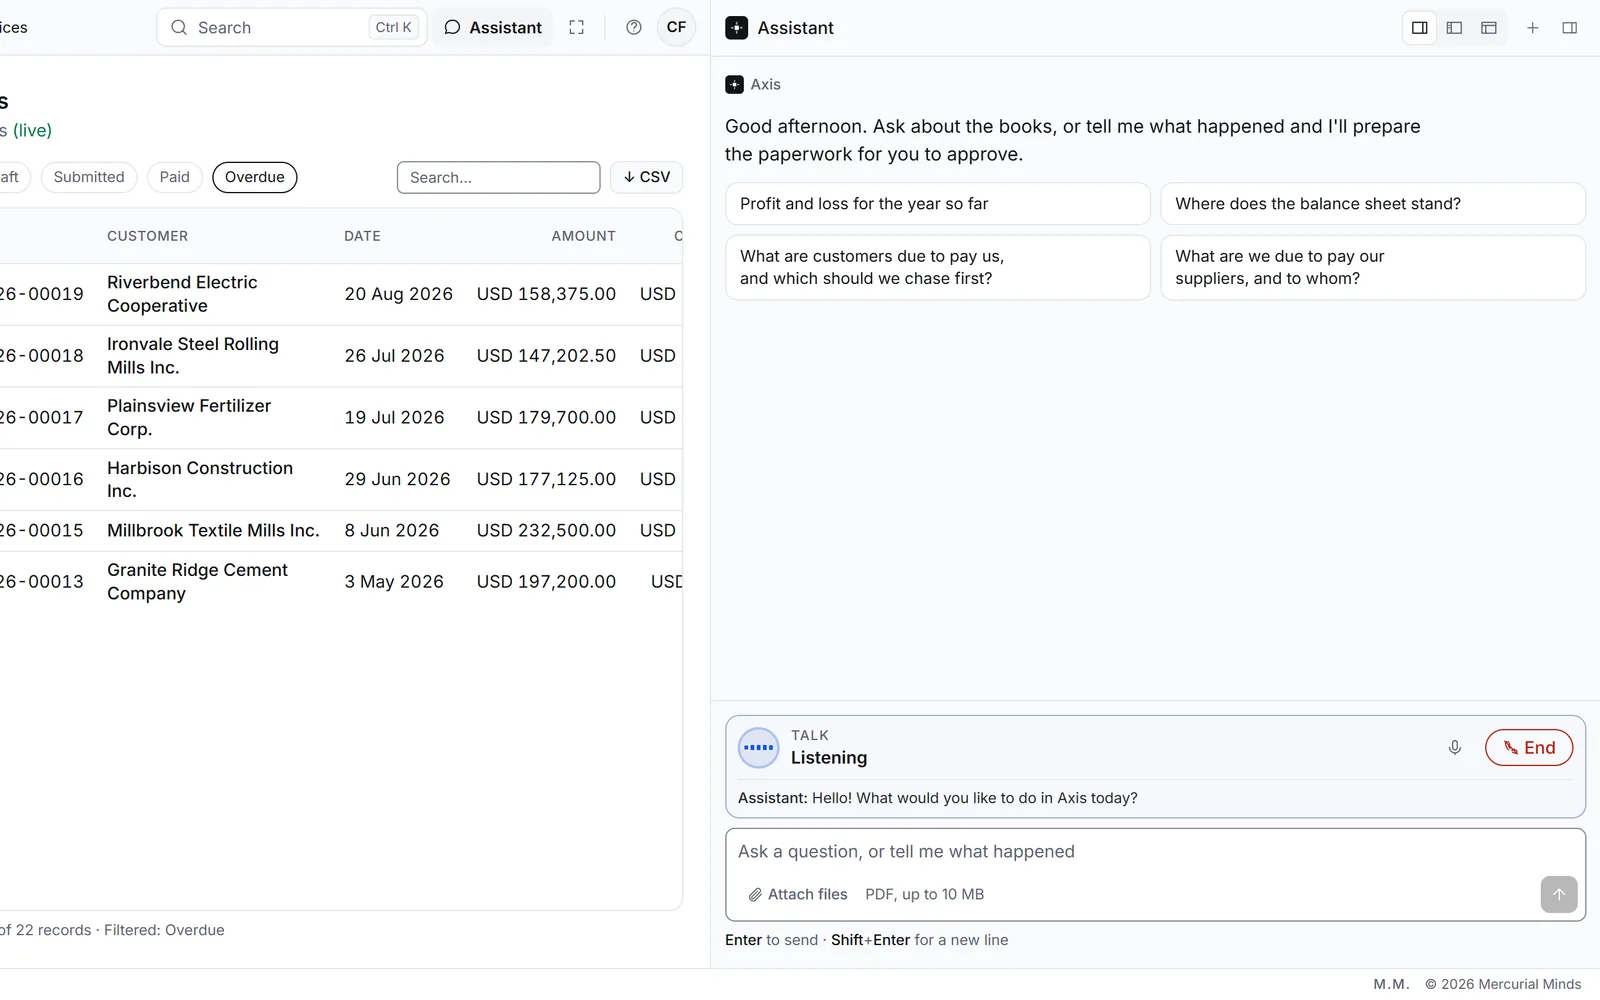
Task: Filter invoices by Paid
Action: (175, 177)
